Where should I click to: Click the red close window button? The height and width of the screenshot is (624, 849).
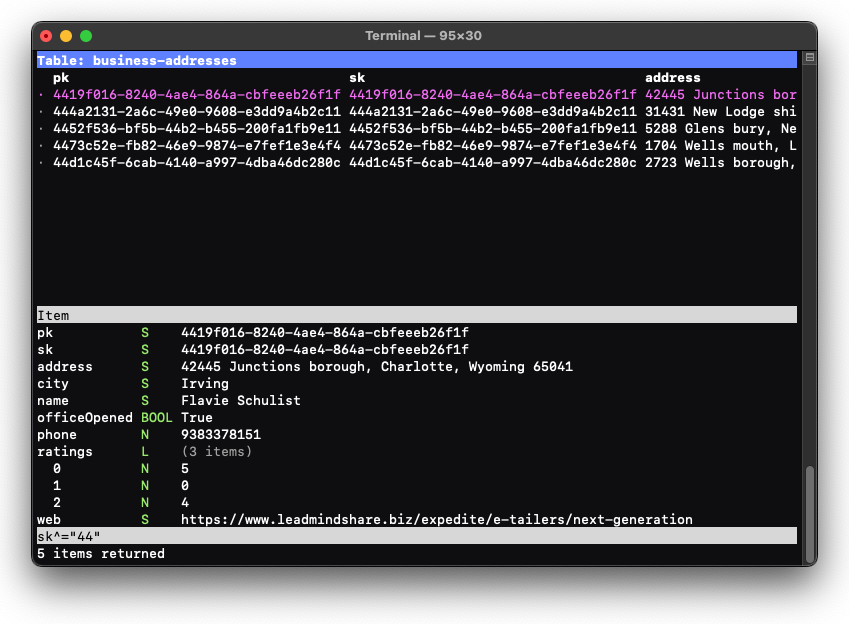click(46, 35)
